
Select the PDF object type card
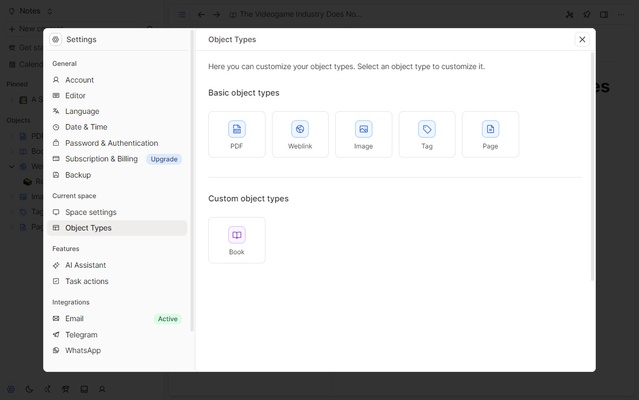pyautogui.click(x=237, y=134)
